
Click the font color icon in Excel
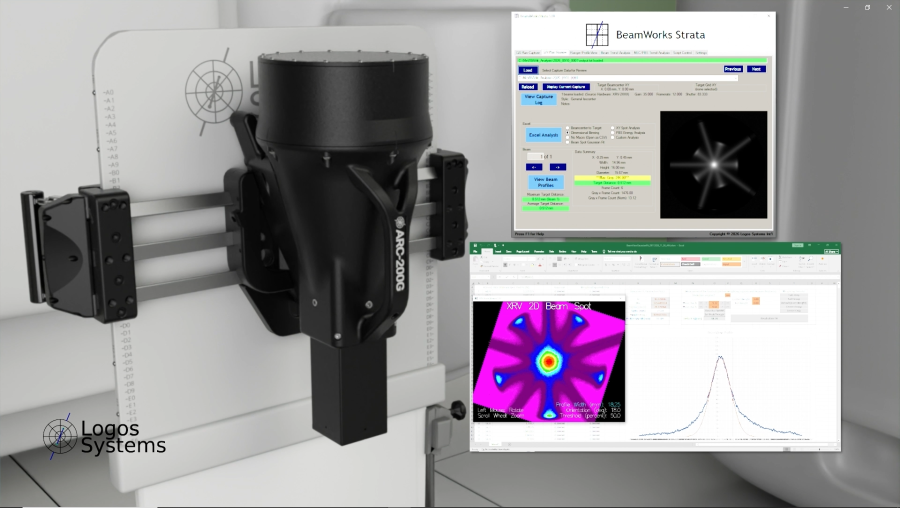pyautogui.click(x=540, y=265)
